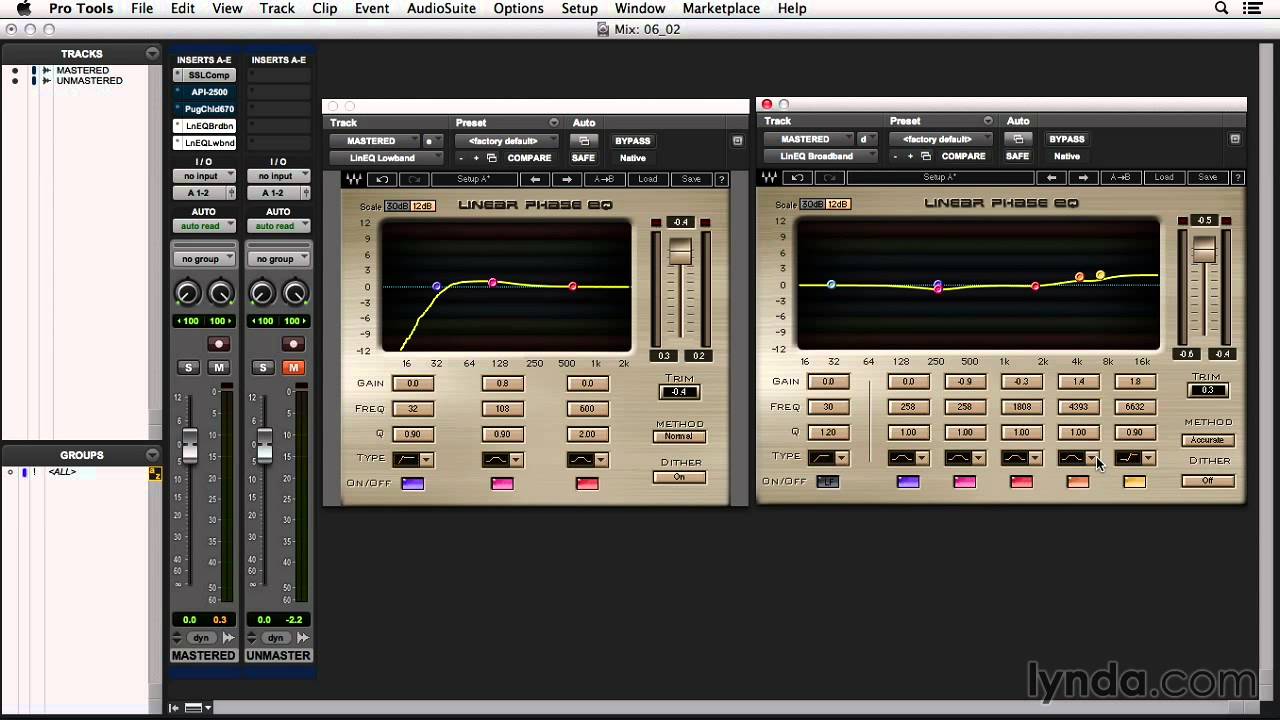The width and height of the screenshot is (1280, 720).
Task: Click volume fader on UNMASTERED channel
Action: pos(264,445)
